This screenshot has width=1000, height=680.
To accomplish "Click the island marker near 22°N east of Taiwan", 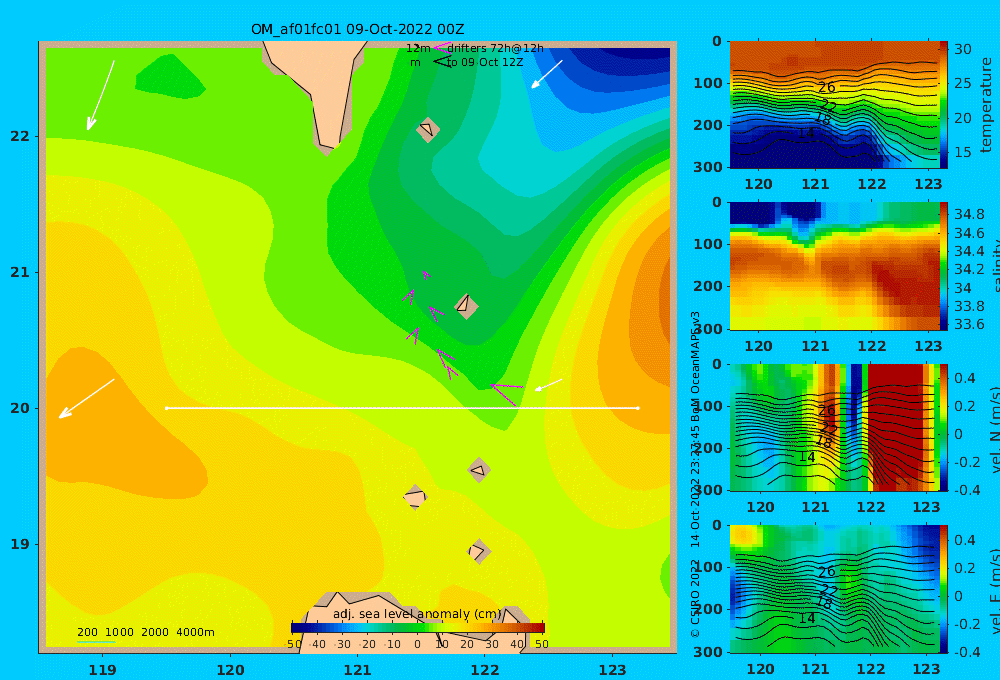I will [428, 129].
